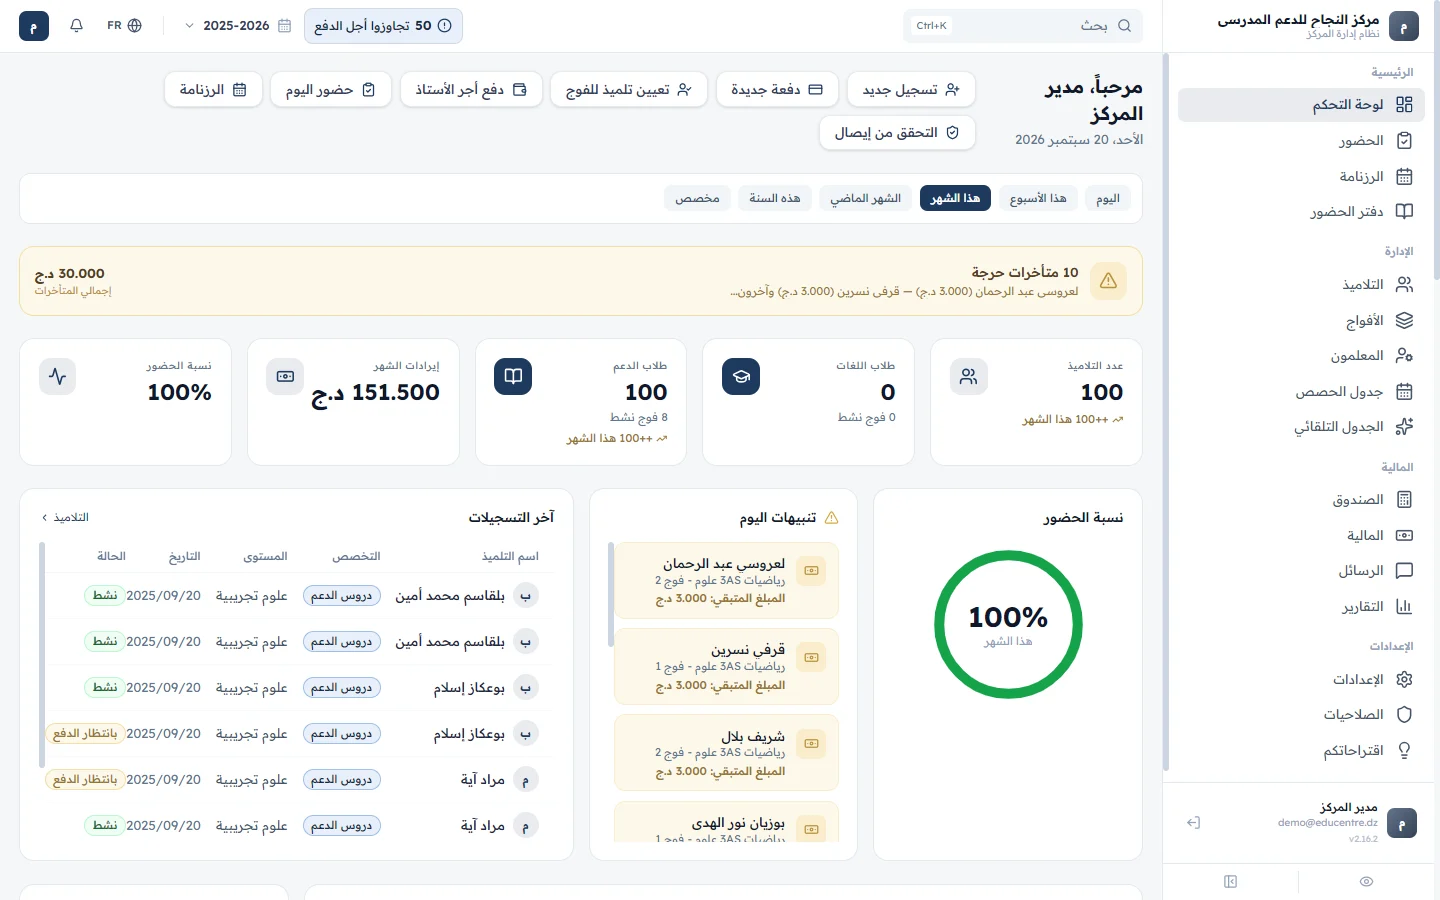The width and height of the screenshot is (1440, 900).
Task: Open the قرفي نسرين card in تنبيهات اليوم
Action: pyautogui.click(x=727, y=667)
